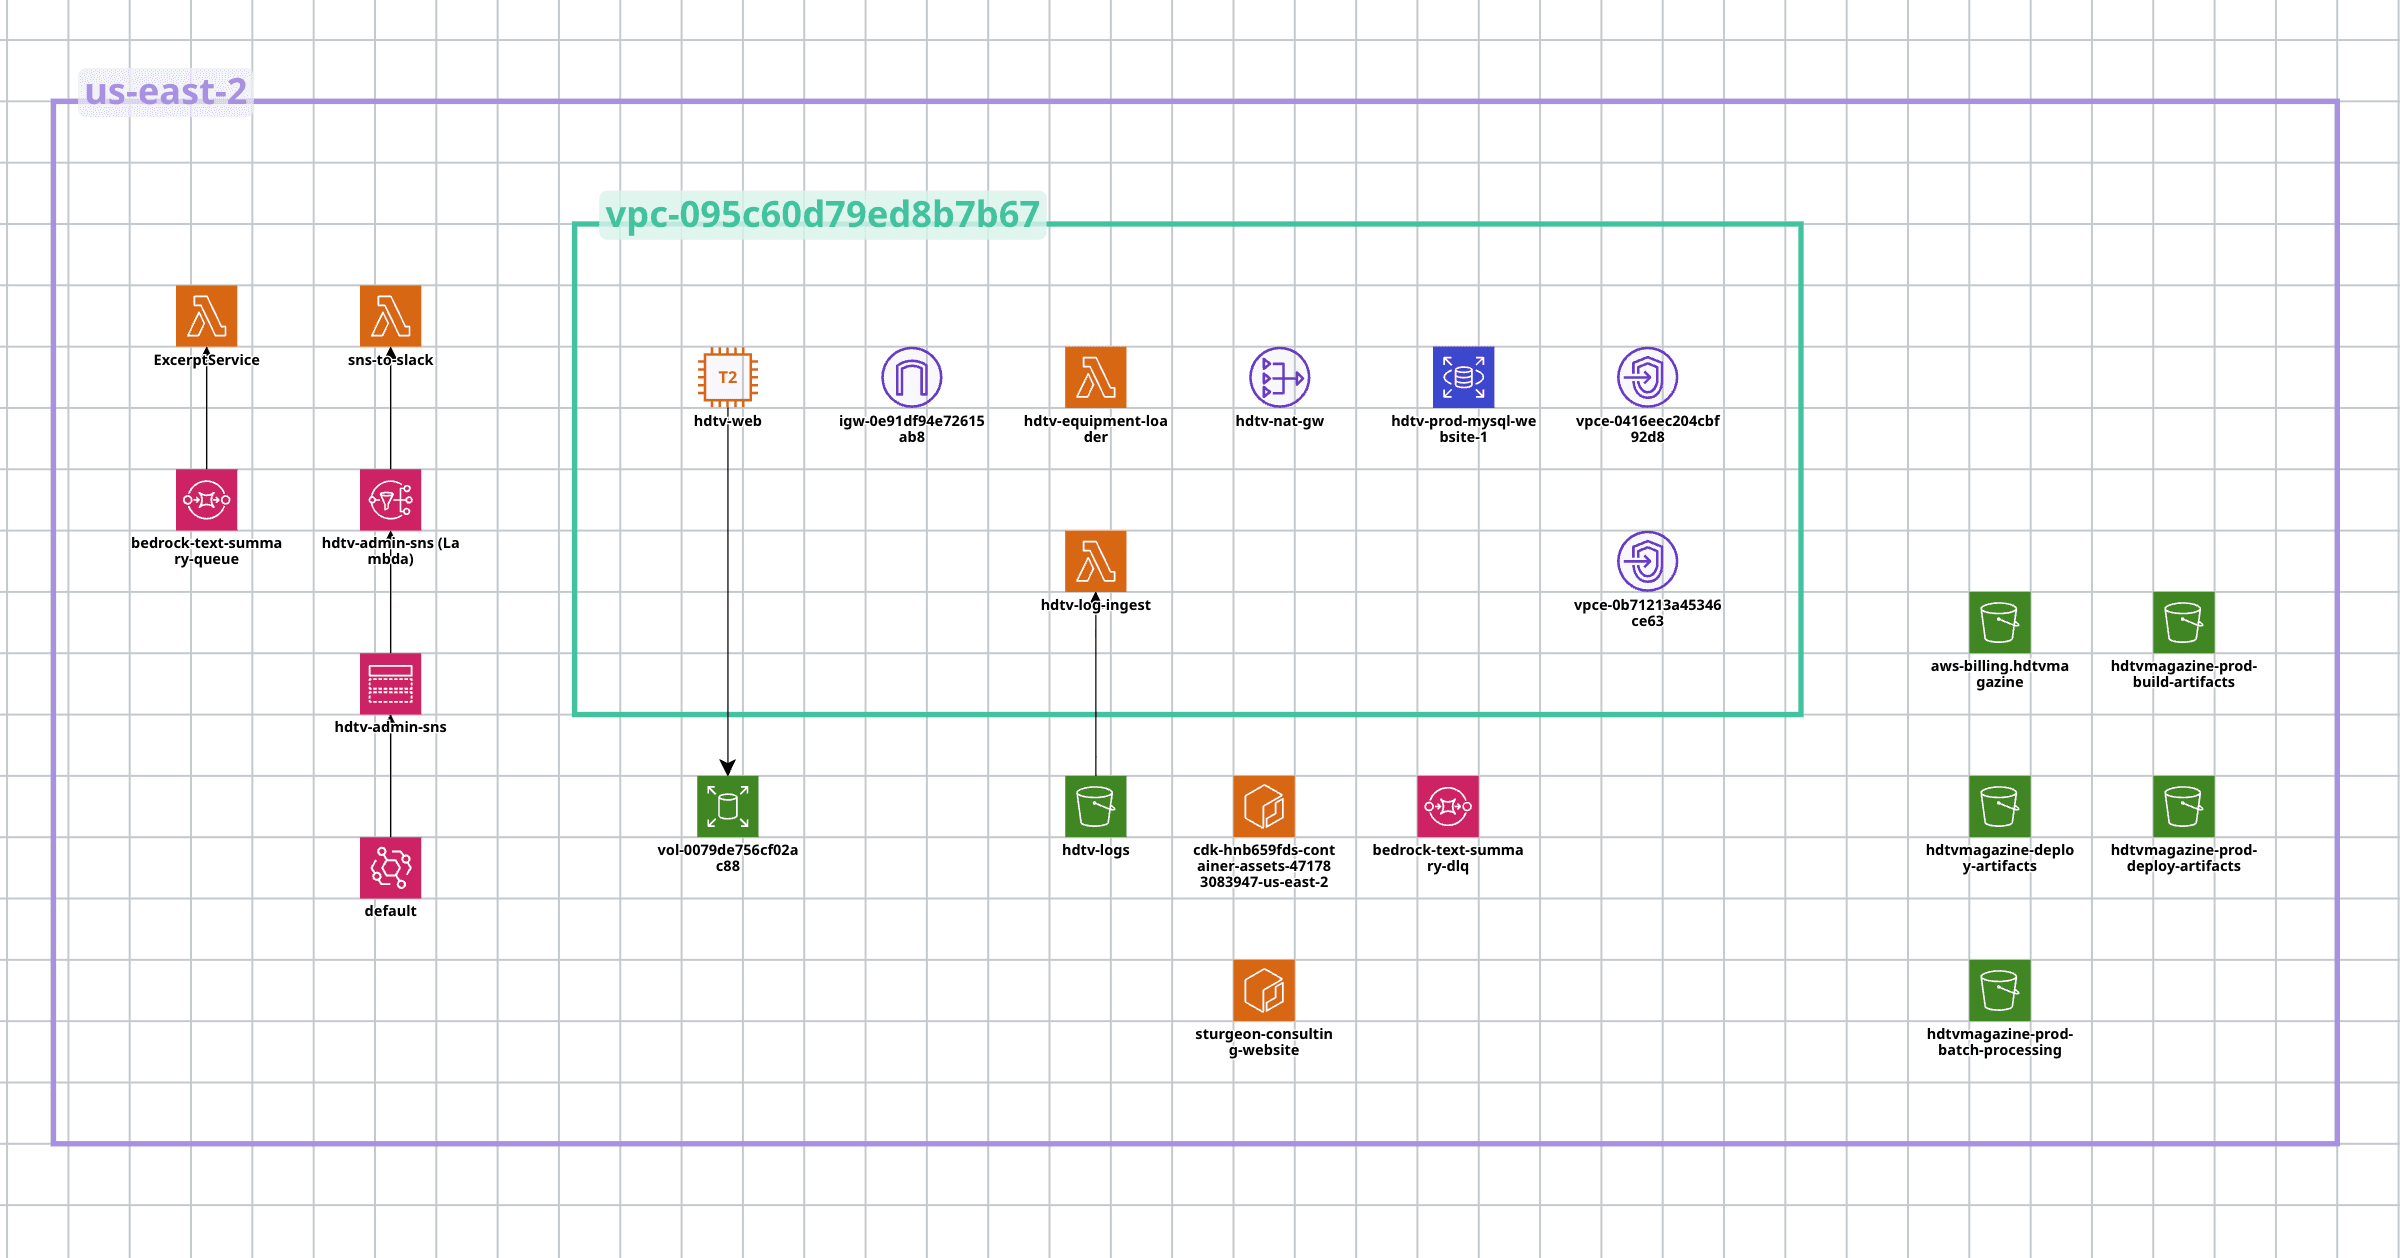Select the sturgeon-consulting-website repository icon

tap(1264, 992)
